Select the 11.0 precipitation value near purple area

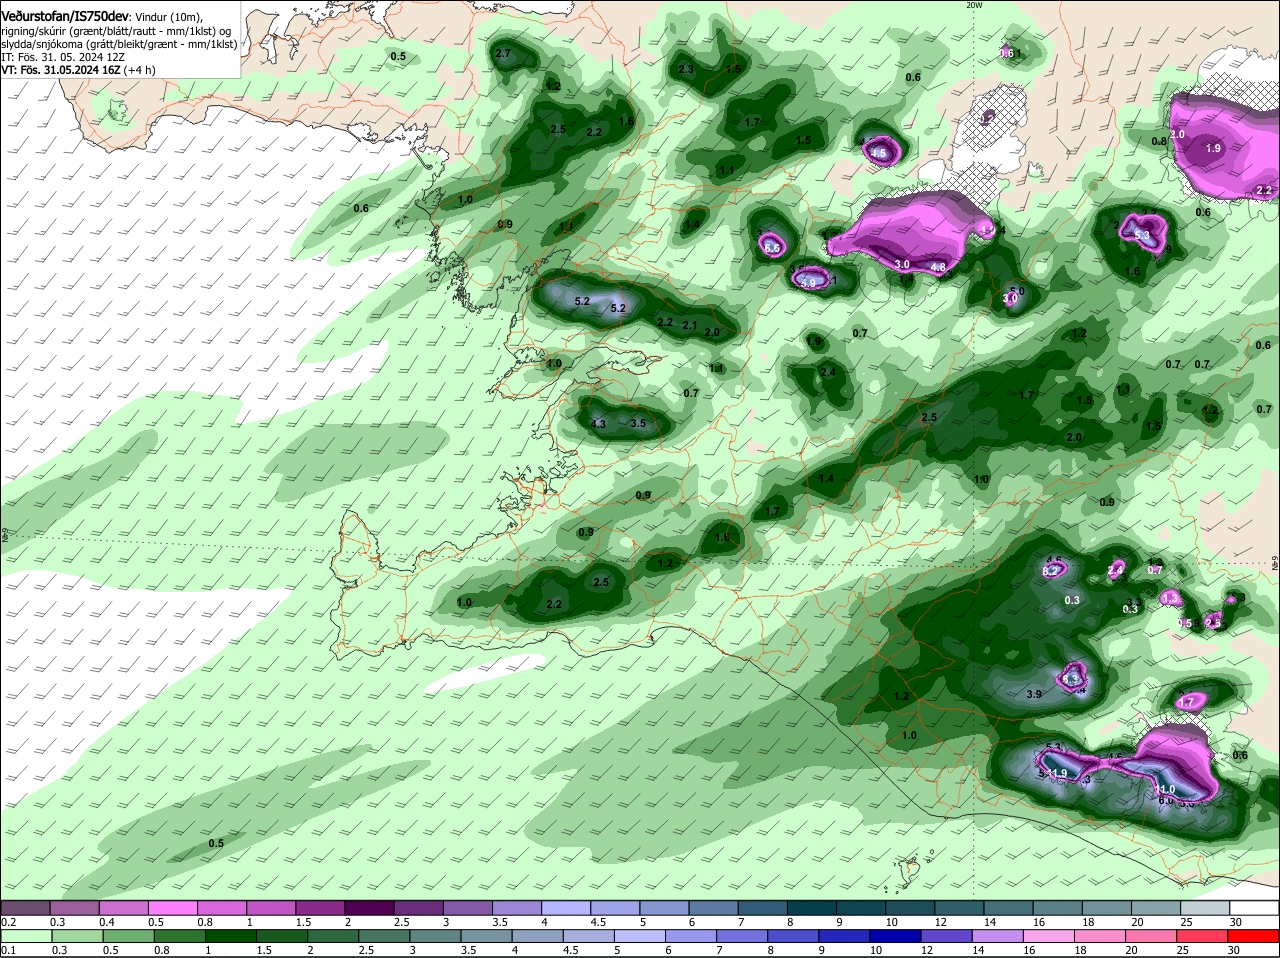pyautogui.click(x=1164, y=790)
